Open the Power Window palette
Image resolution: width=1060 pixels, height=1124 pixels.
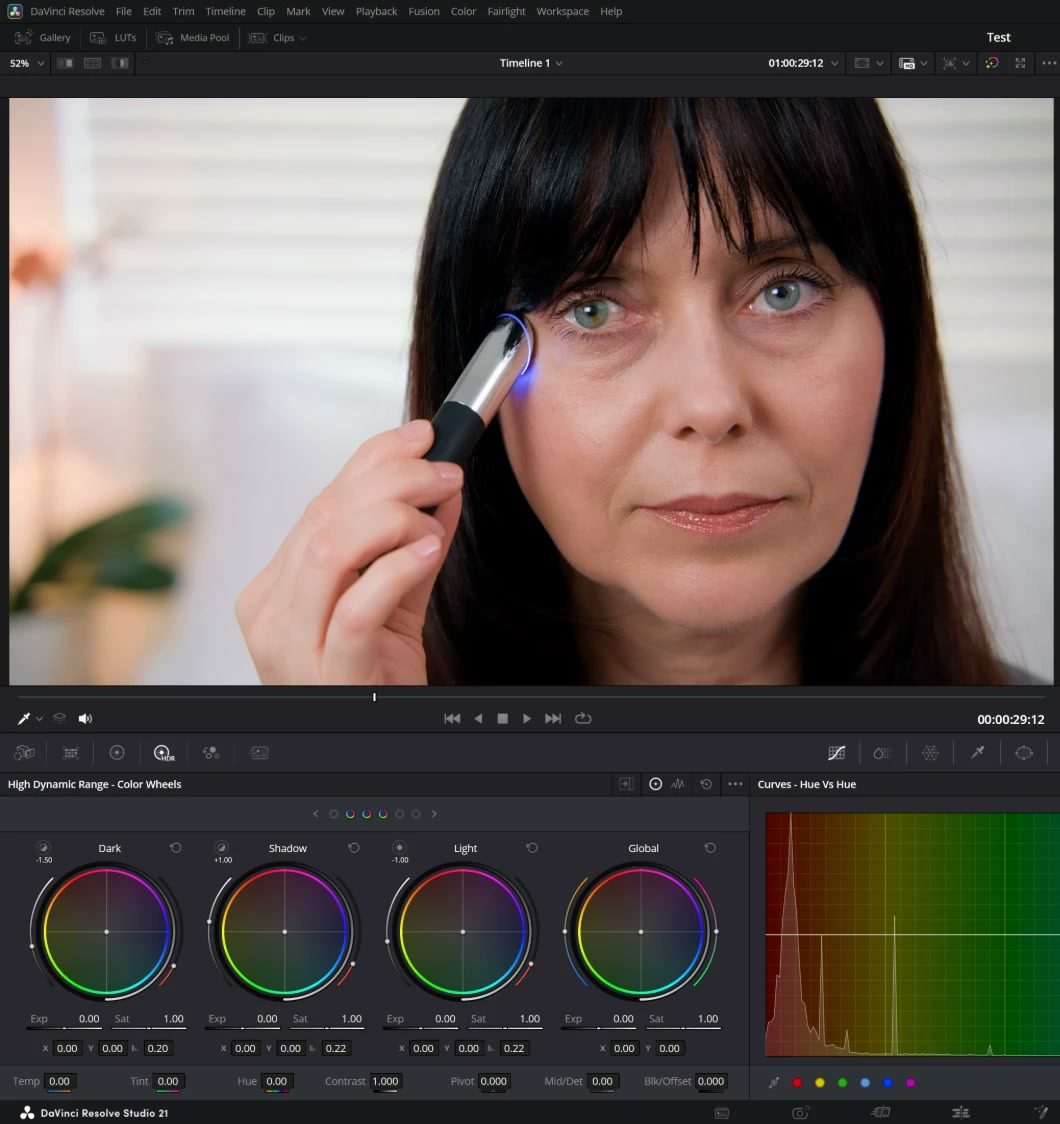point(1024,753)
